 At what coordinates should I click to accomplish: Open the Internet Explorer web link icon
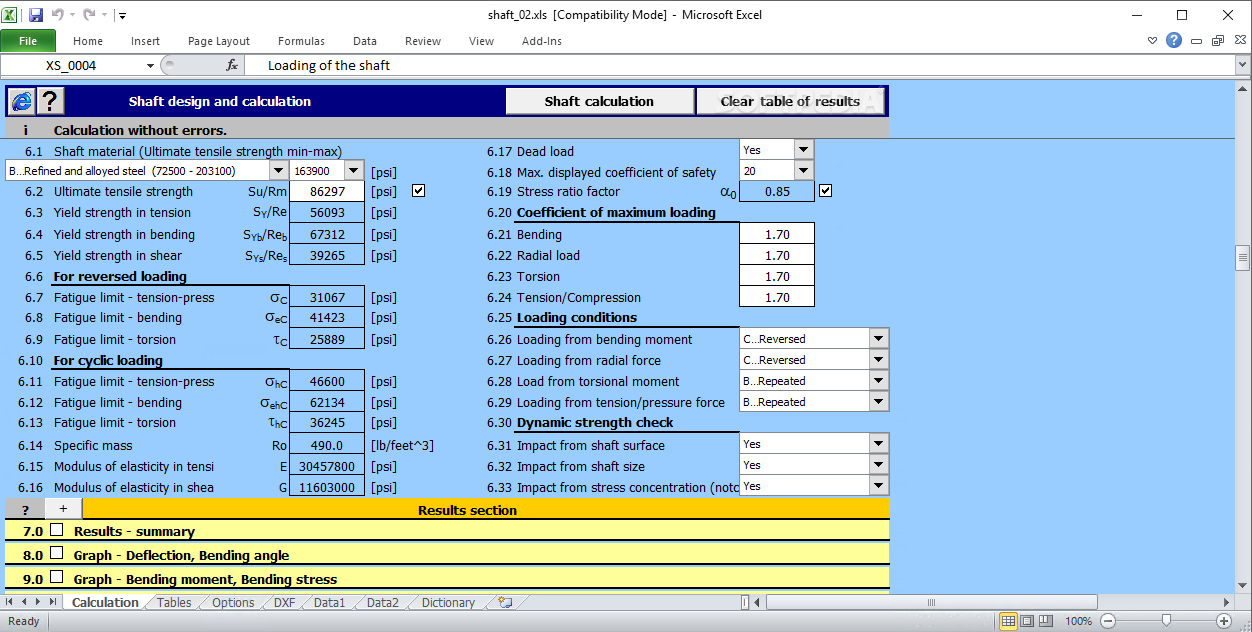tap(21, 101)
